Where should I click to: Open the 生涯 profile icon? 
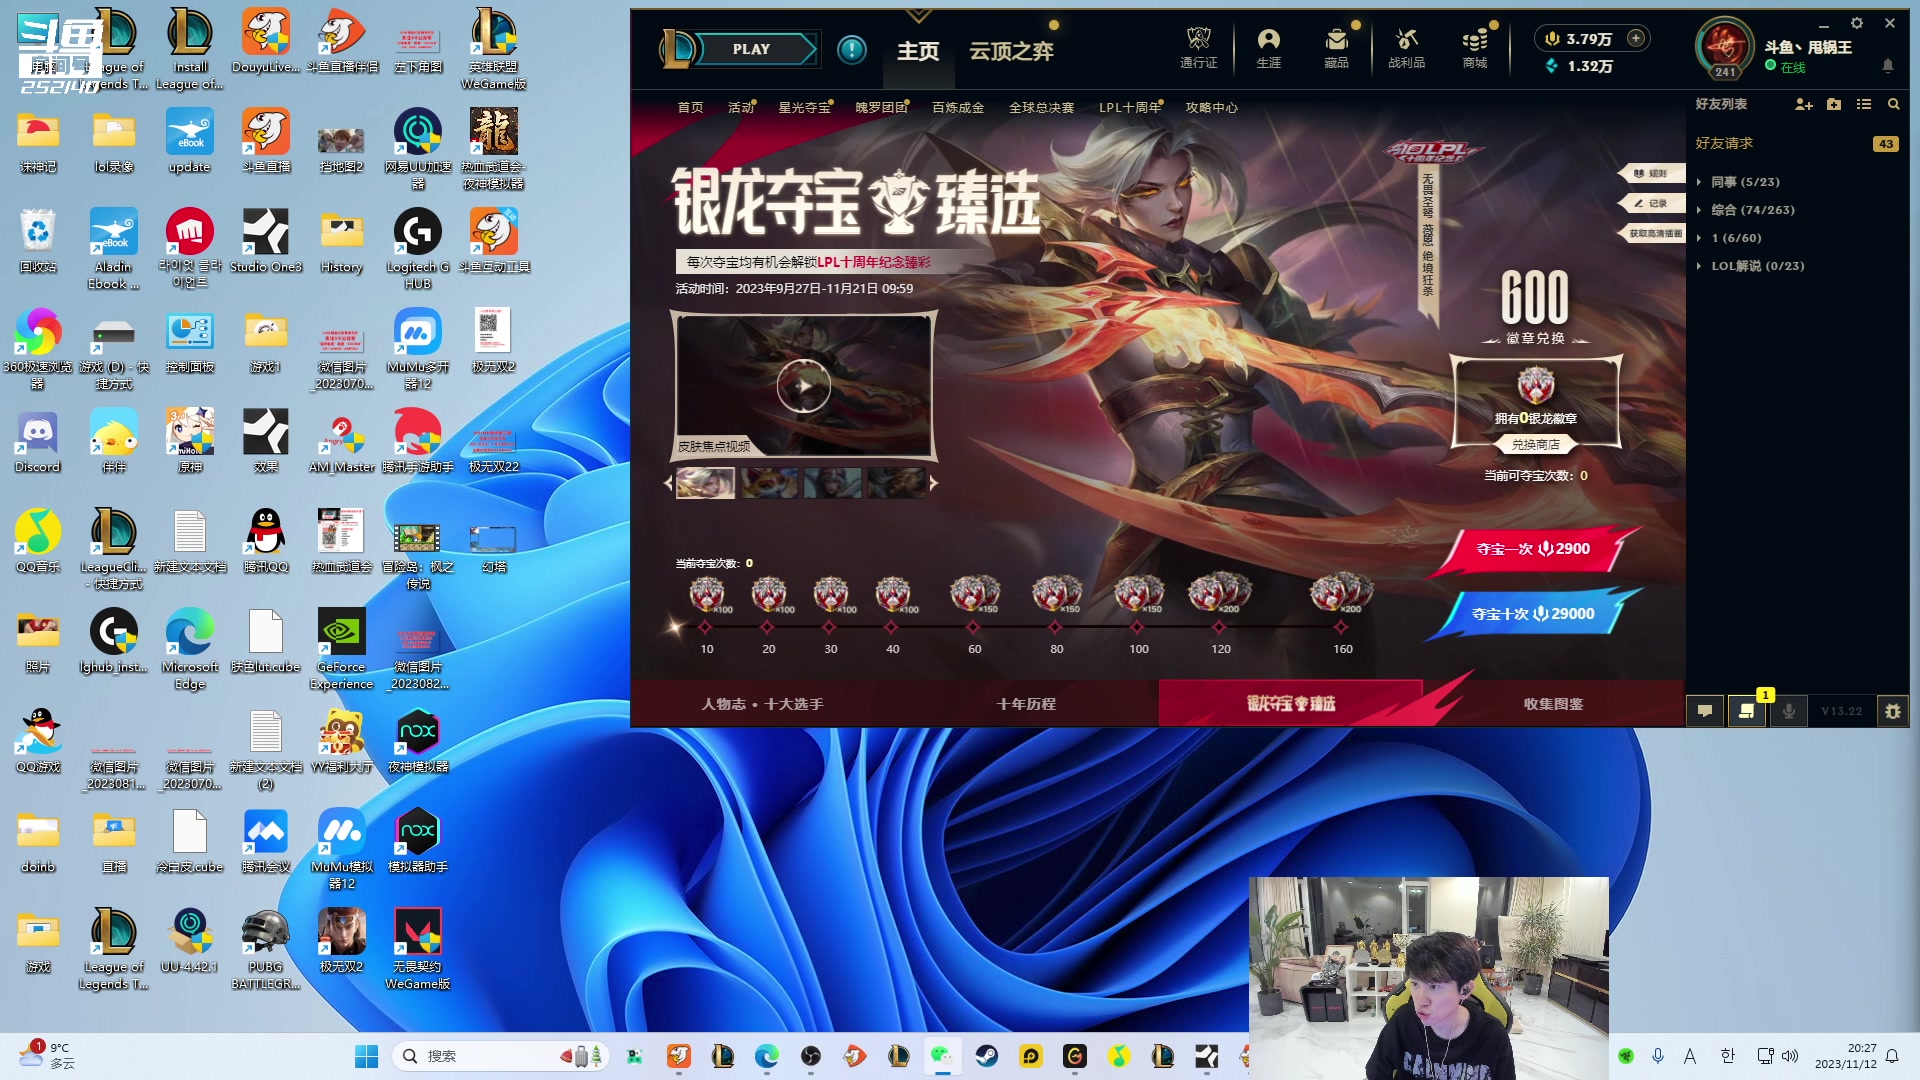(x=1268, y=48)
